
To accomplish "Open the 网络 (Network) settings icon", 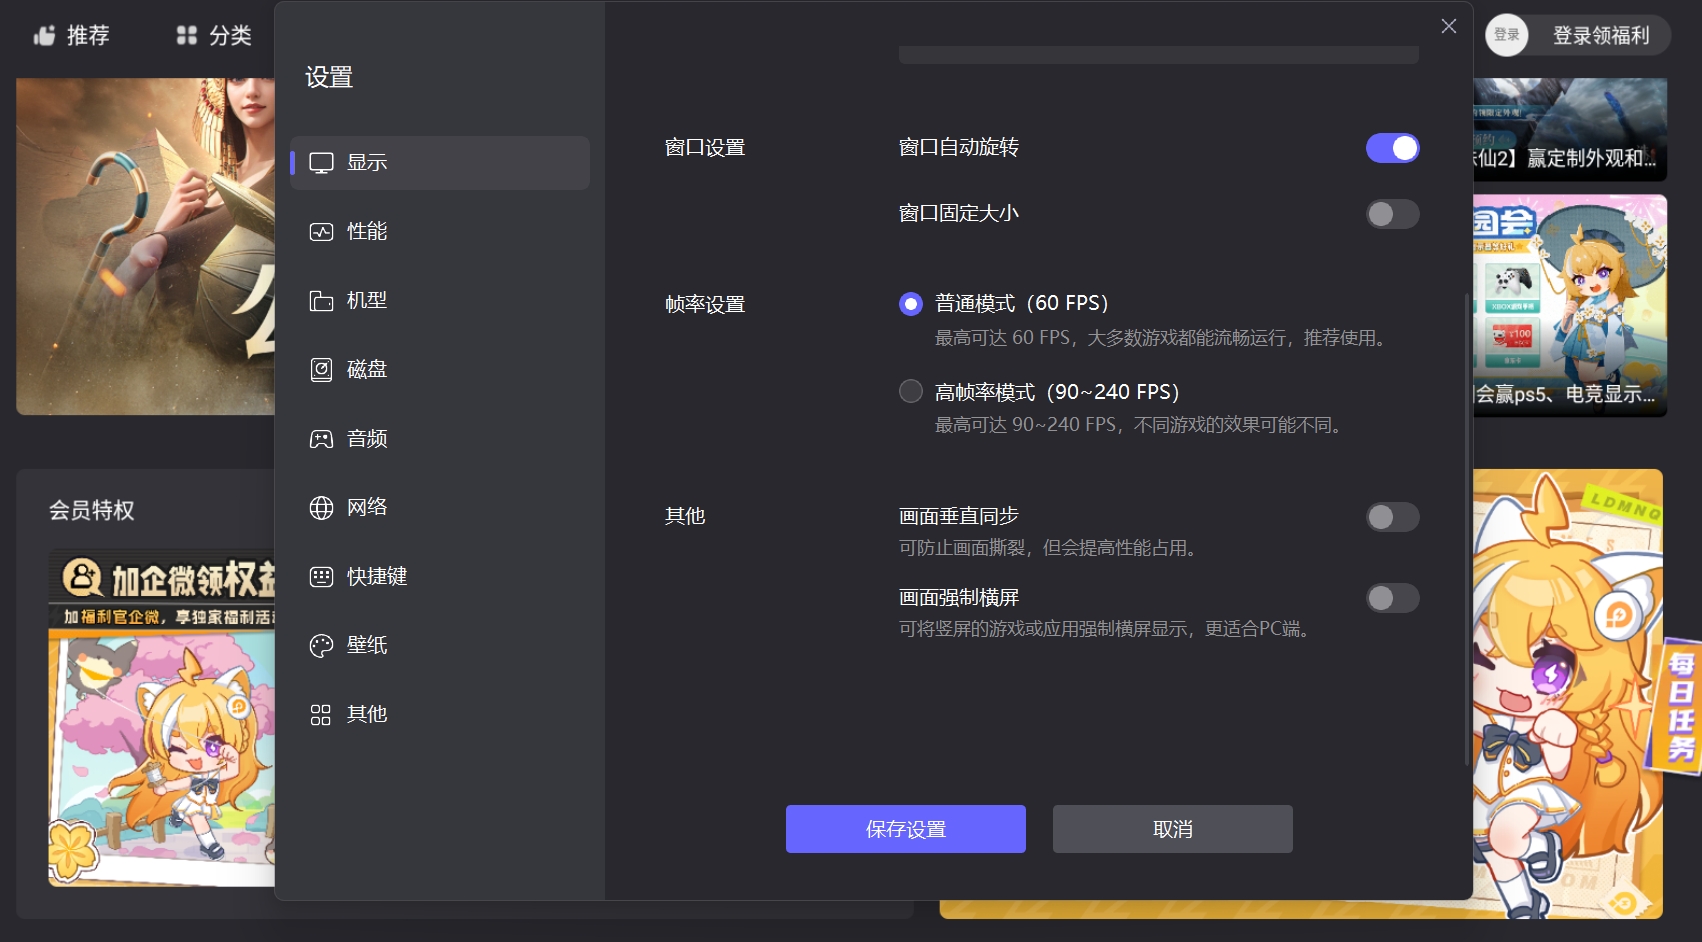I will tap(321, 507).
